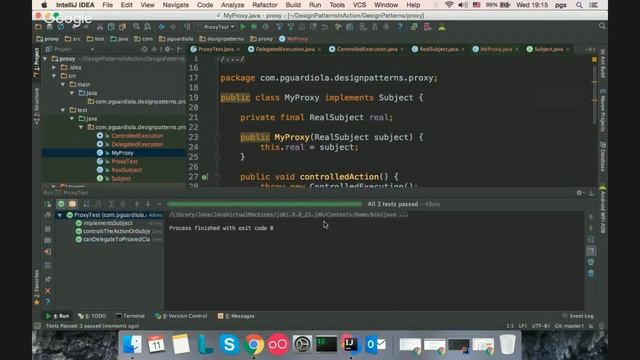Switch to Subject.java editor tab
Screen dimensions: 640x360
548,49
